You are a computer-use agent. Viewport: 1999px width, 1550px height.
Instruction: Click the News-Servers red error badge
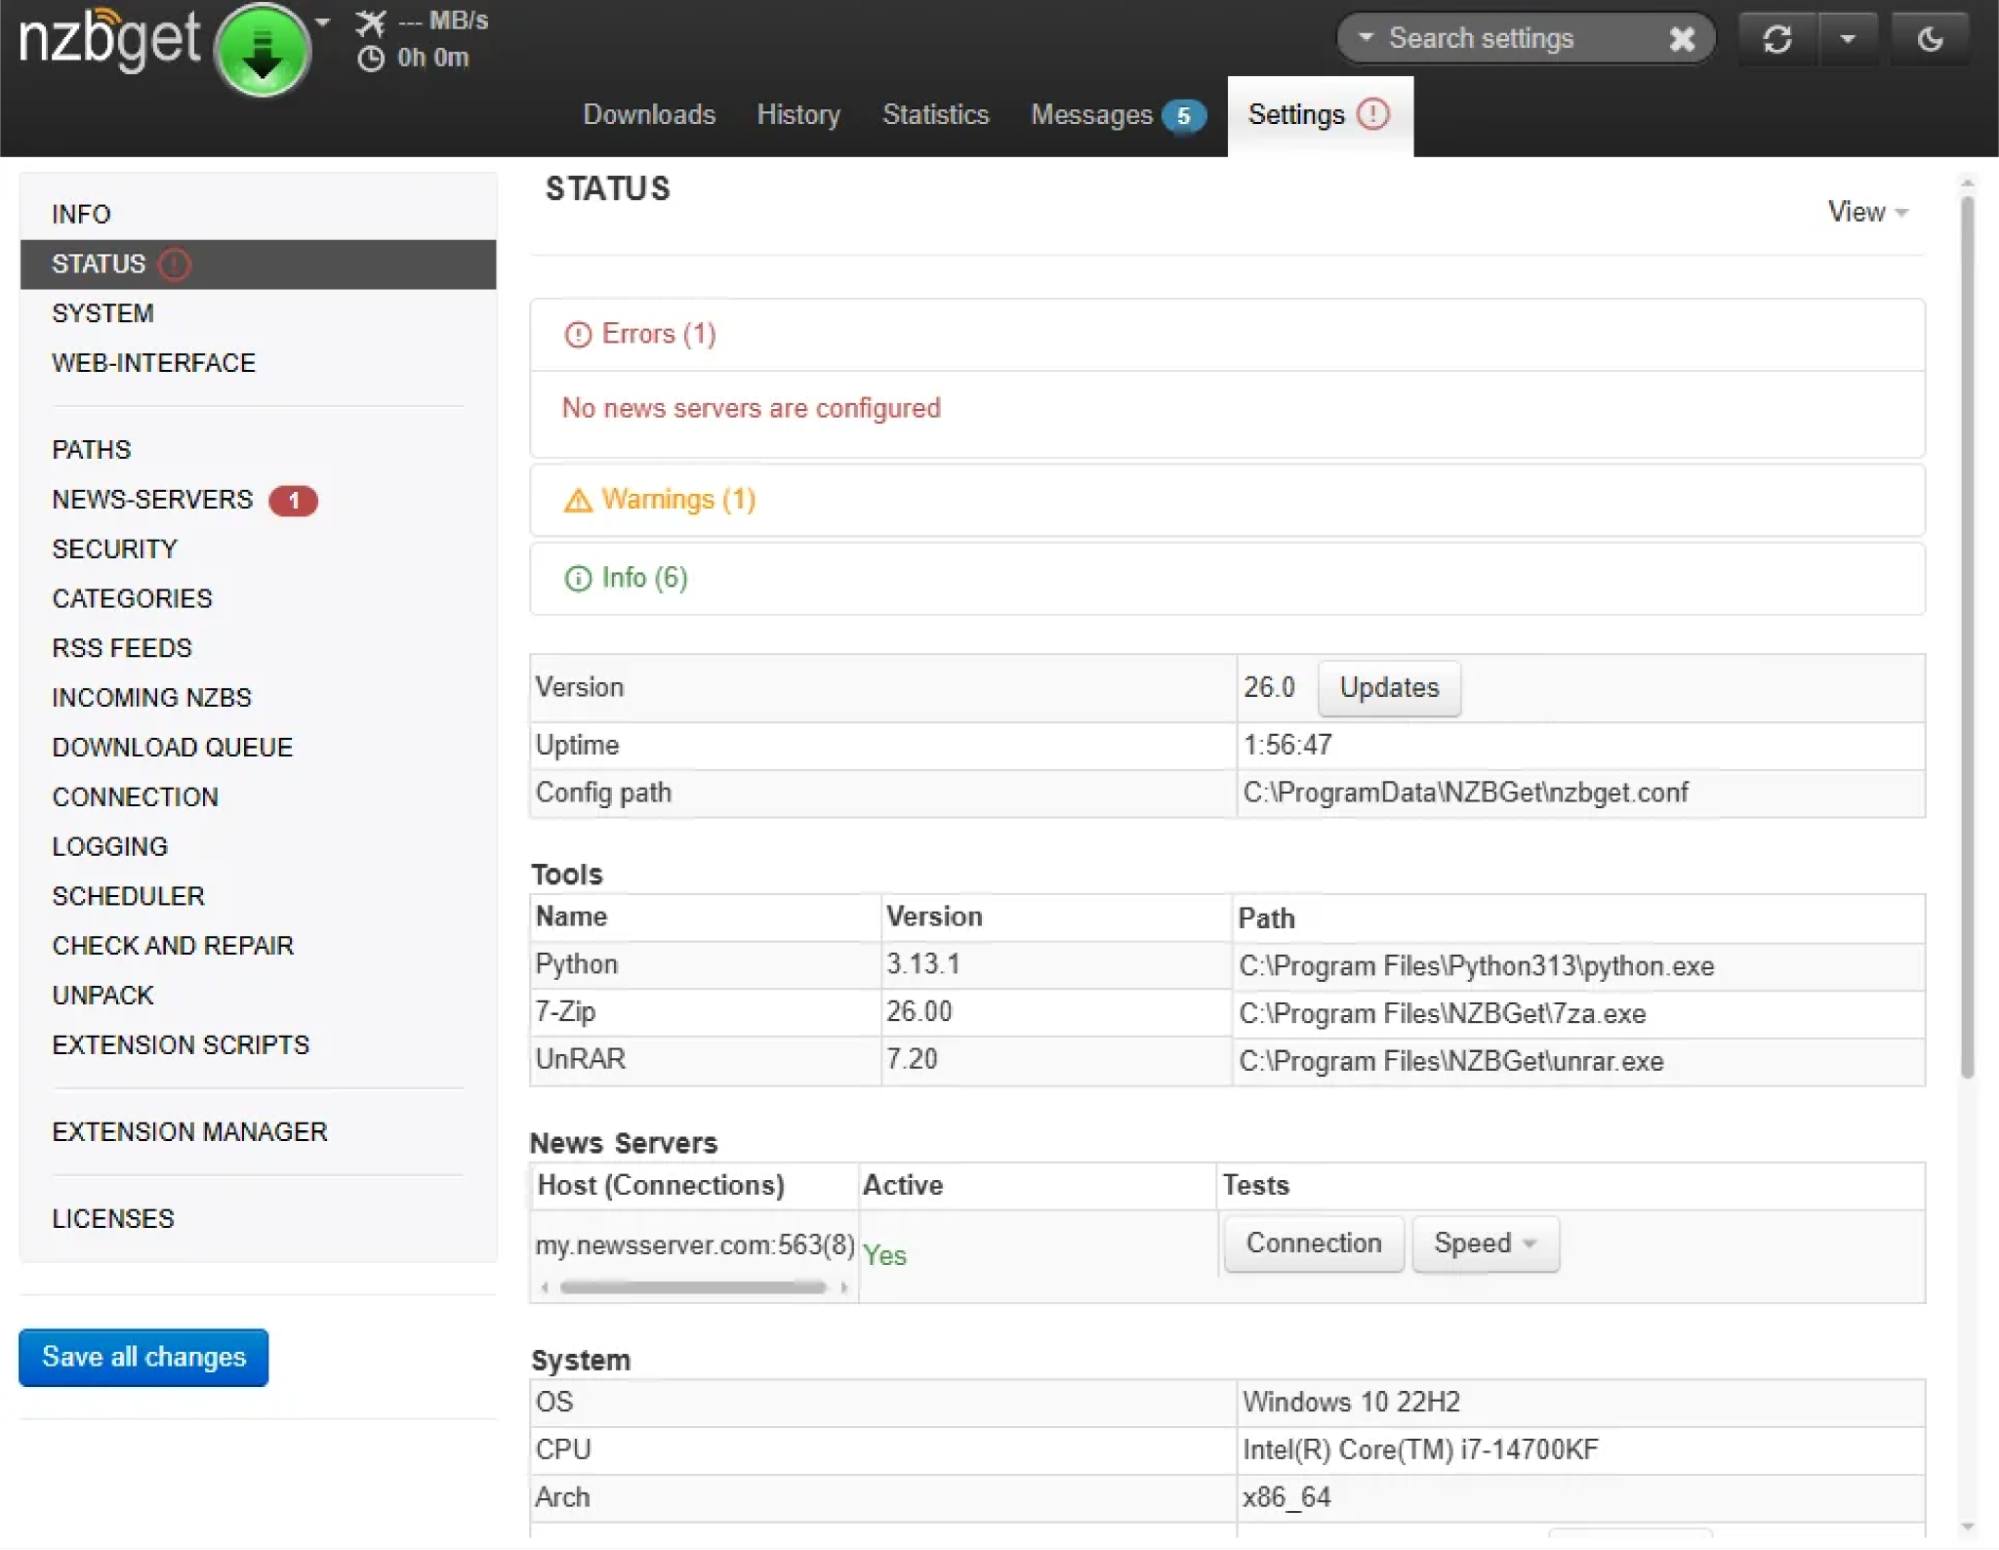[x=293, y=500]
